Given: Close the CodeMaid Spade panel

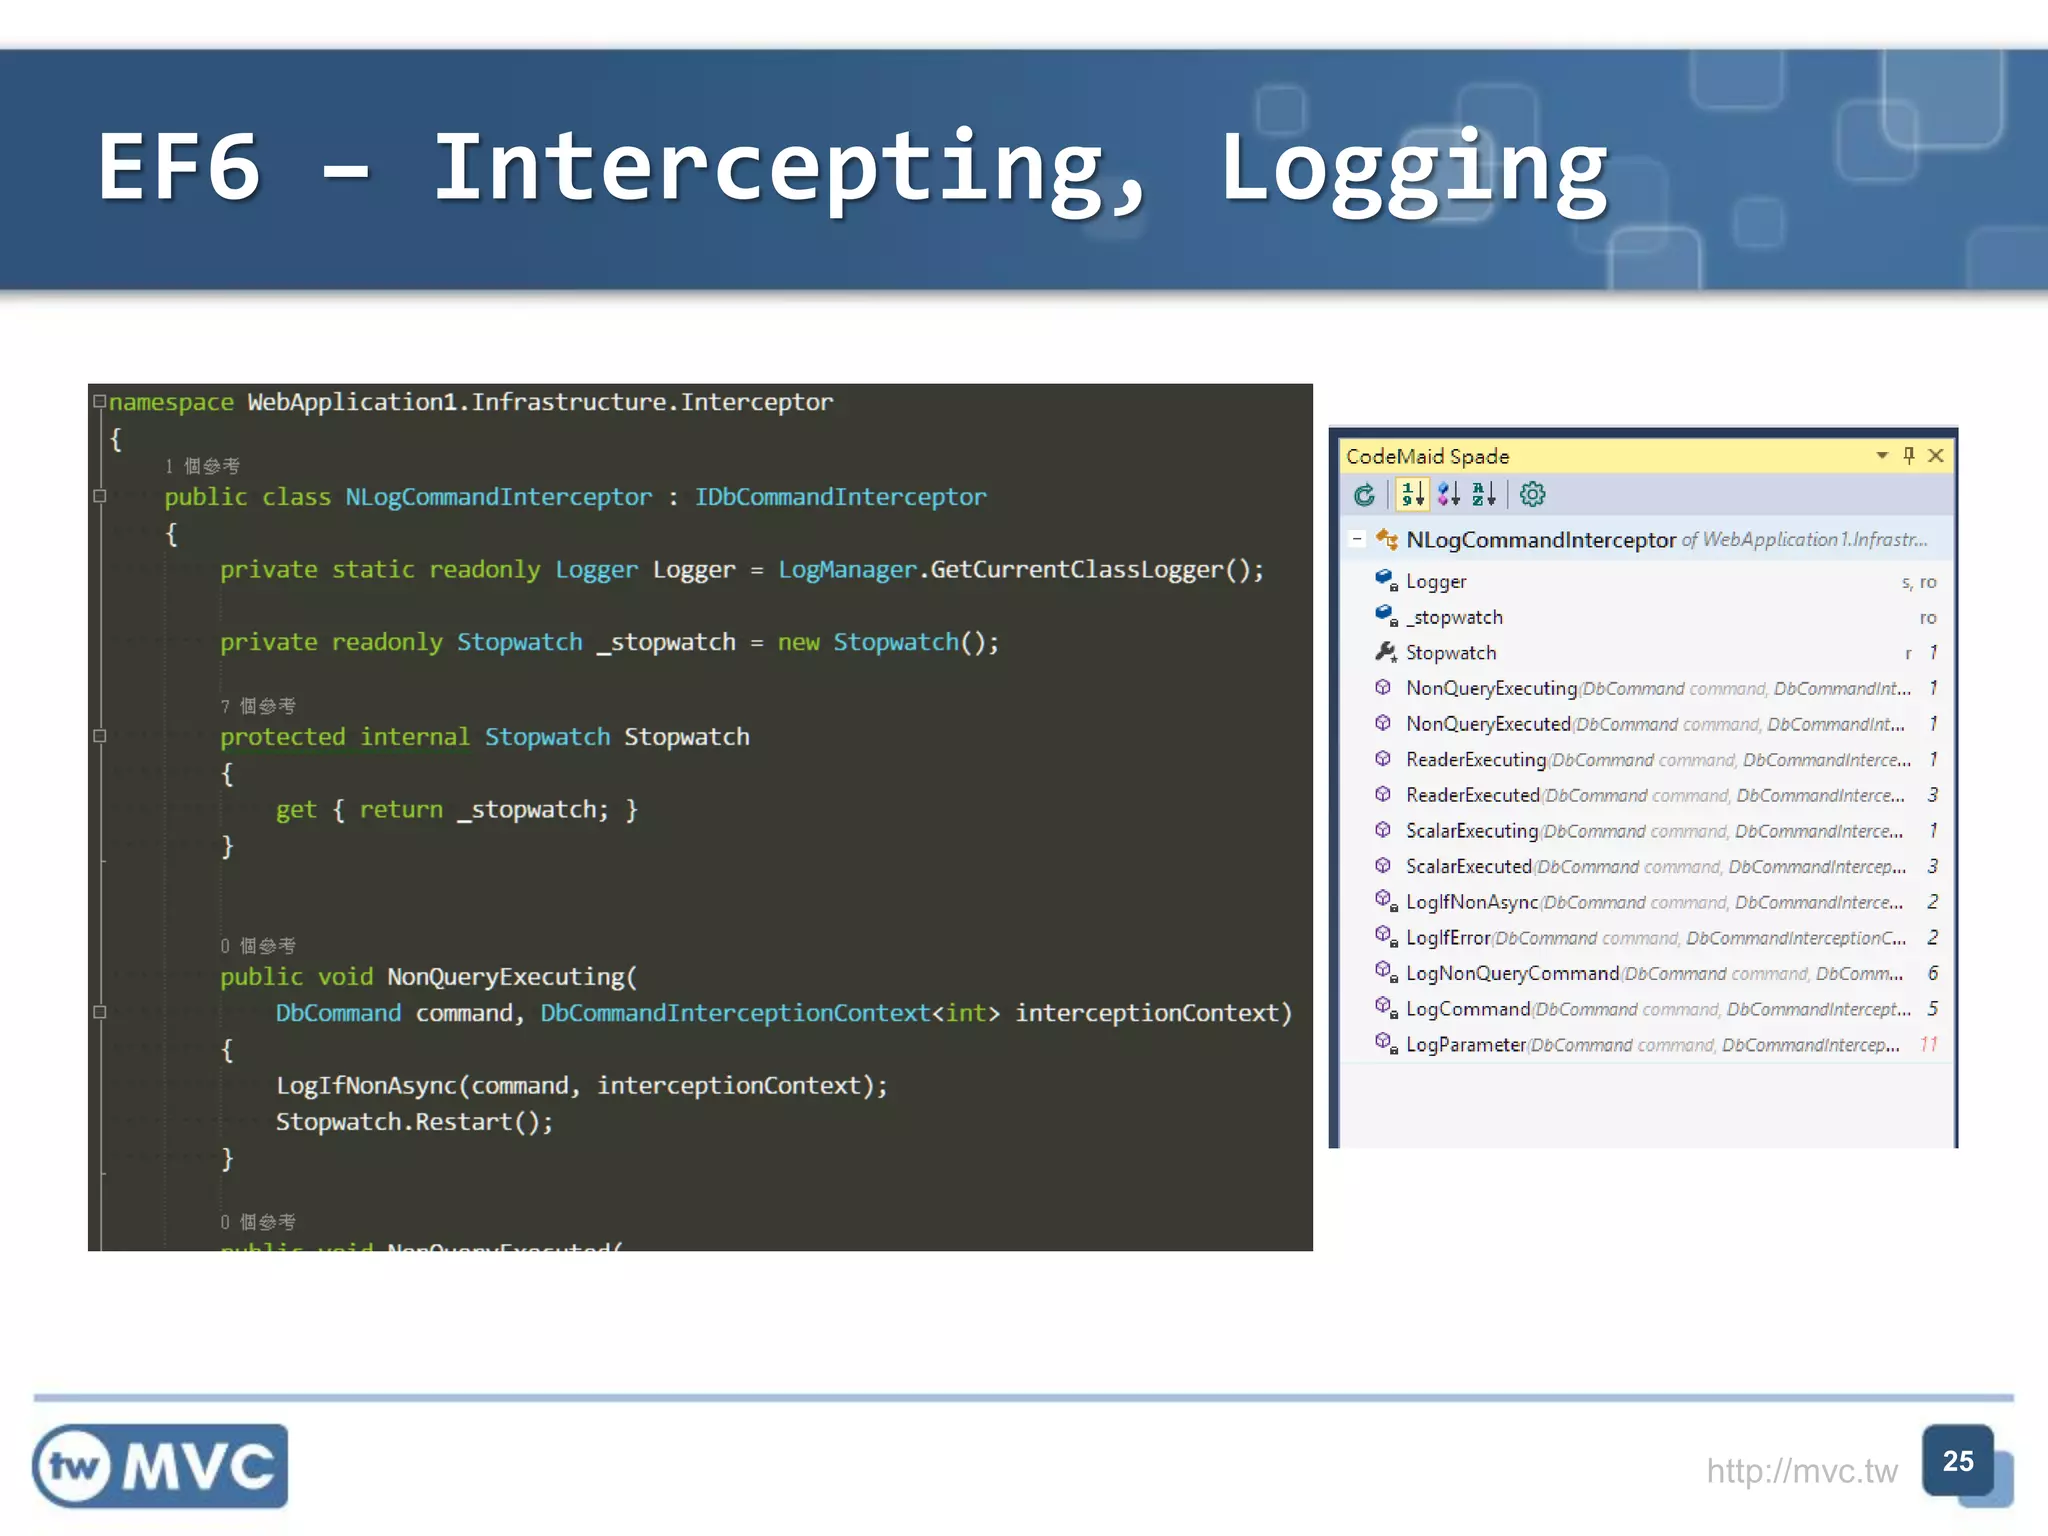Looking at the screenshot, I should click(x=1936, y=456).
